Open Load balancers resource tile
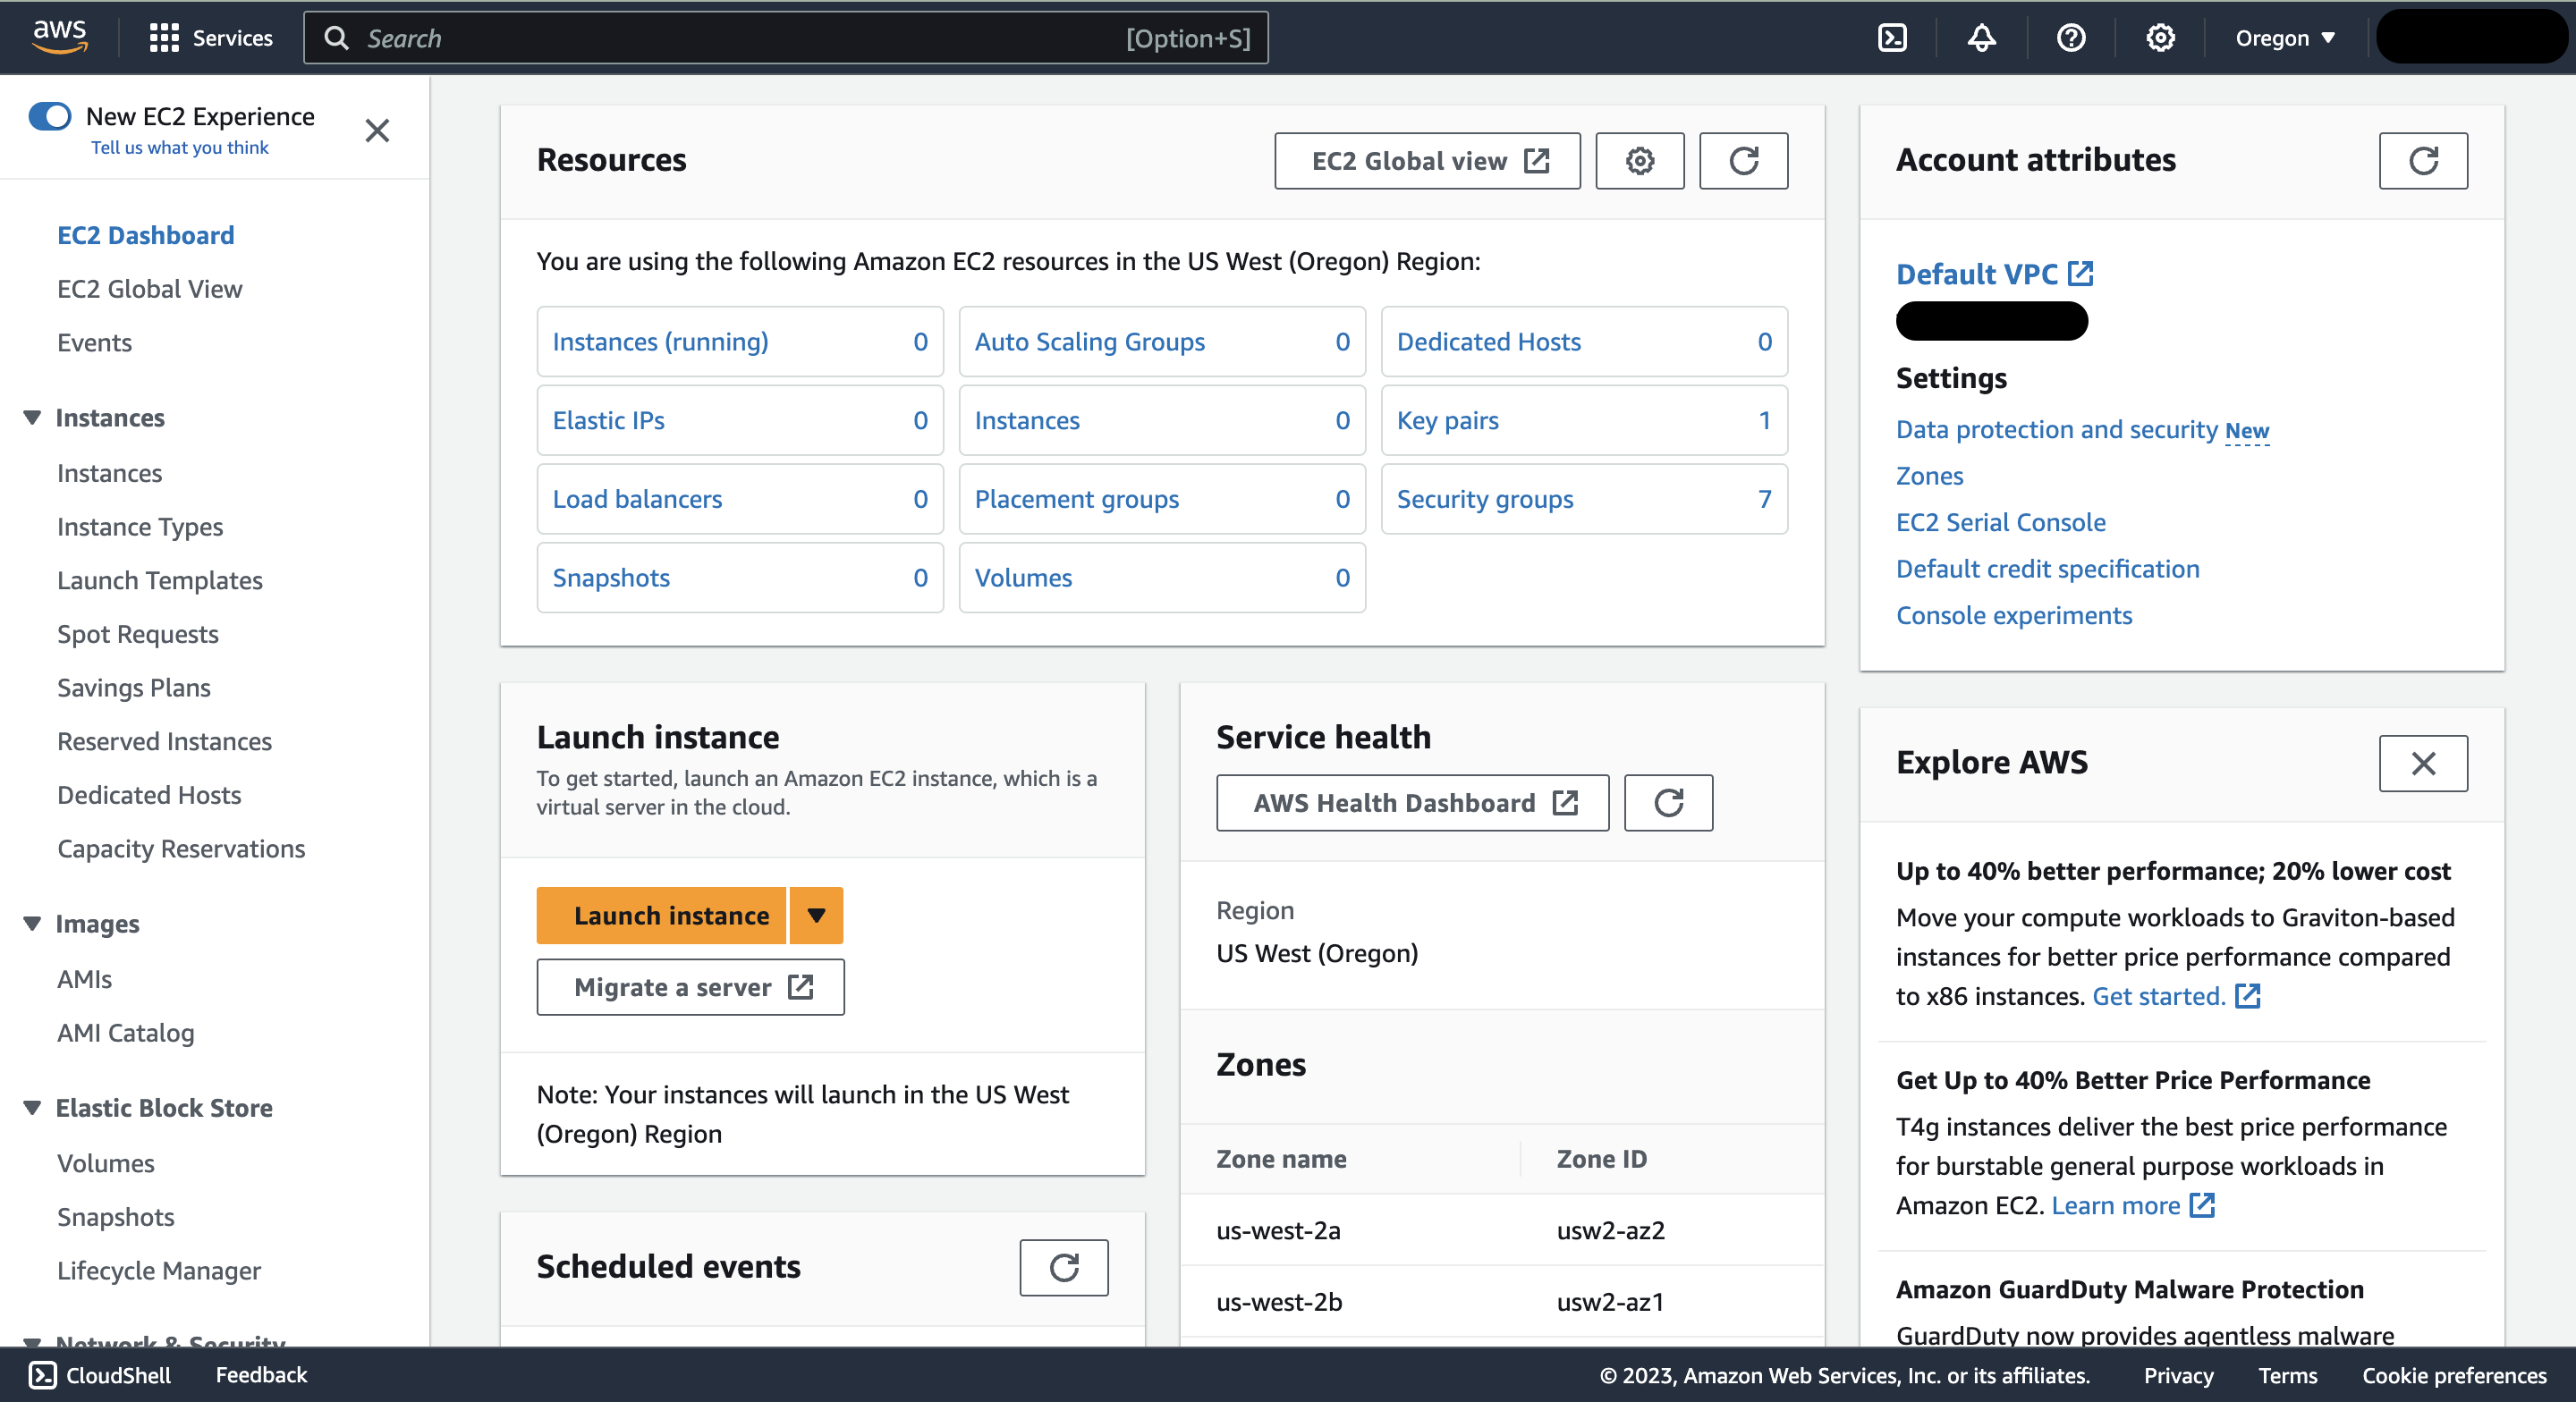The height and width of the screenshot is (1402, 2576). tap(740, 499)
